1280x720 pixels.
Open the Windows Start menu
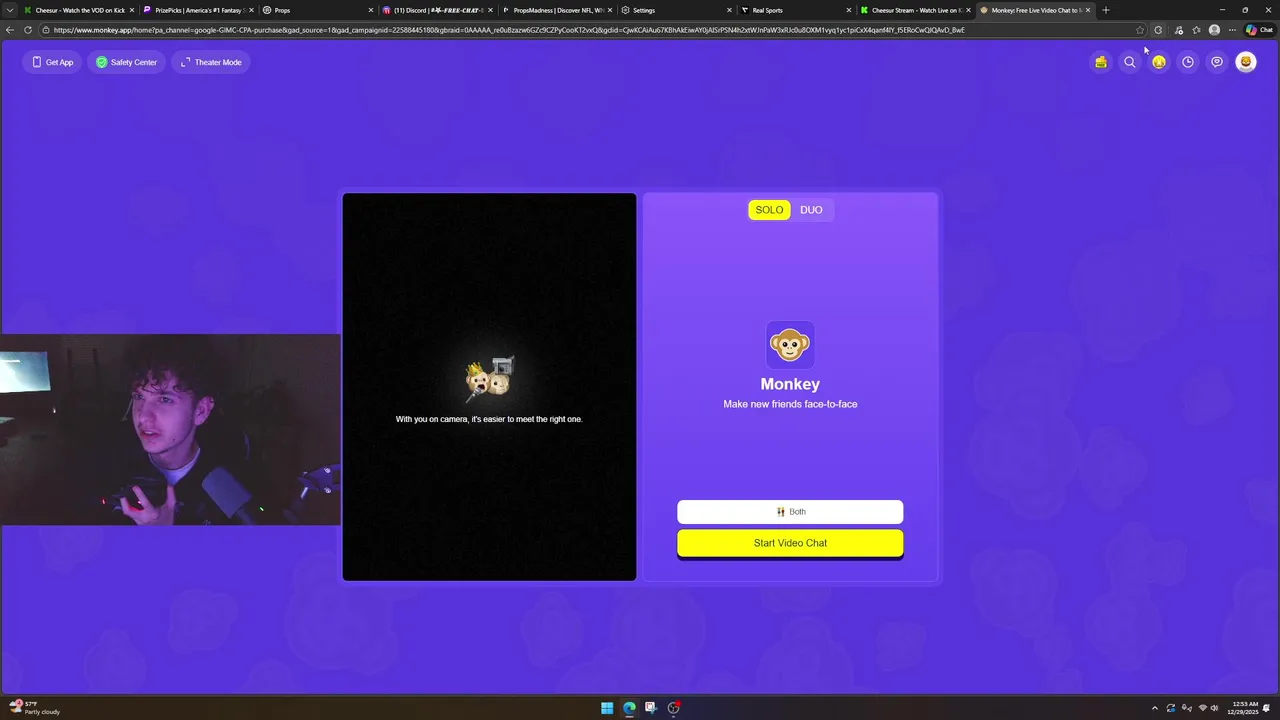(x=607, y=708)
